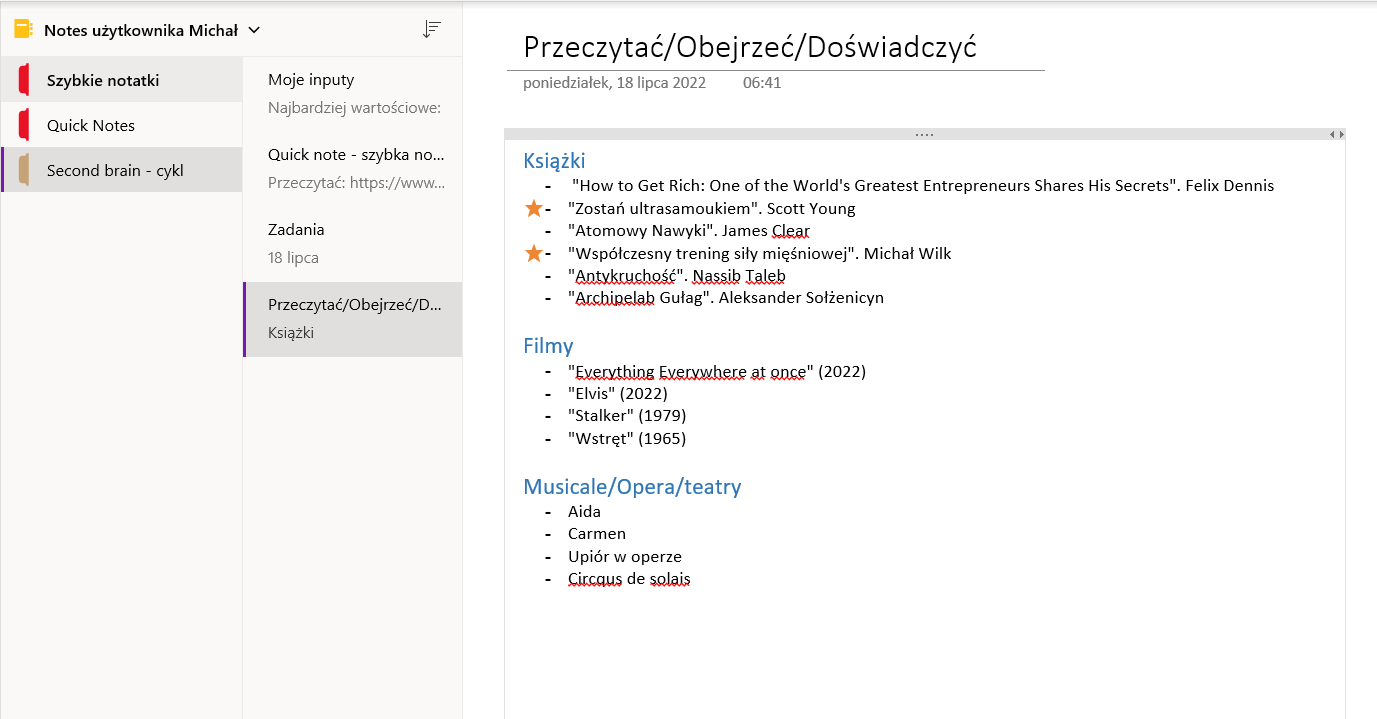
Task: Click the yellow notebook icon
Action: coord(24,30)
